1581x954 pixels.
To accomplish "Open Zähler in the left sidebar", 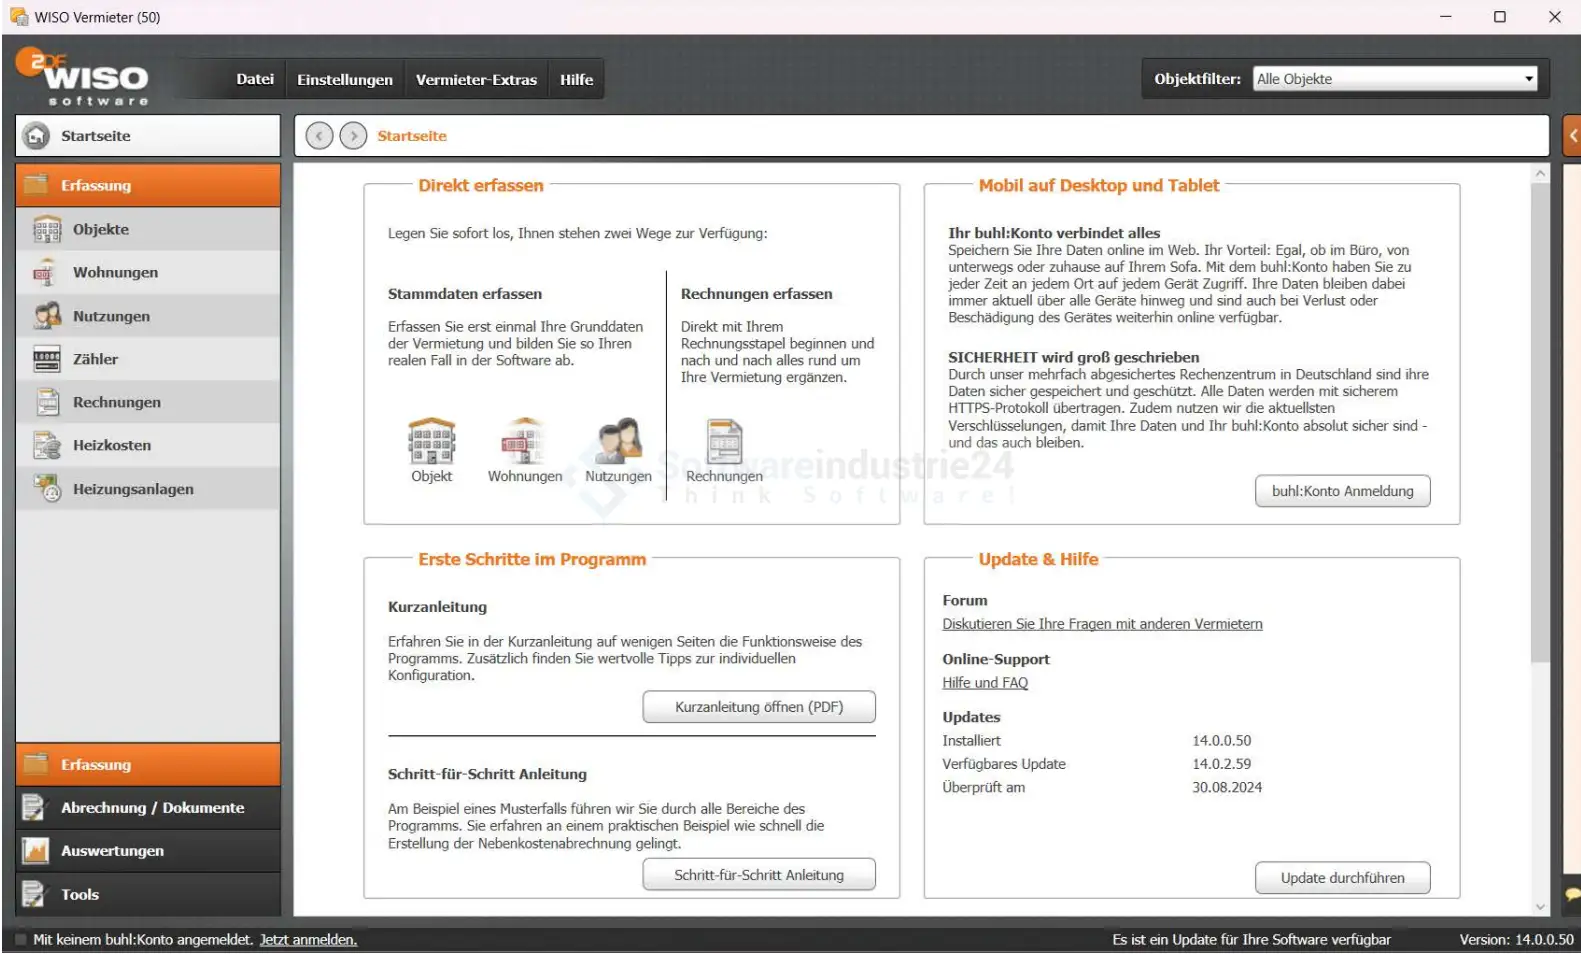I will (95, 359).
